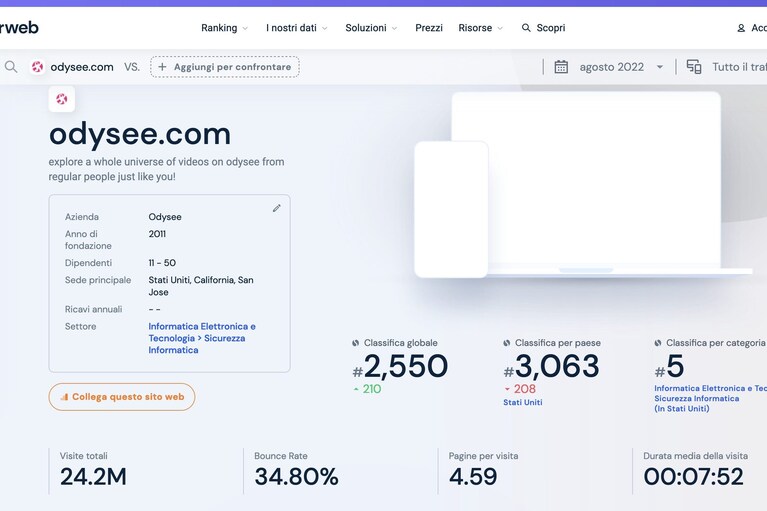The width and height of the screenshot is (767, 511).
Task: Open the Scopri search
Action: pos(543,28)
